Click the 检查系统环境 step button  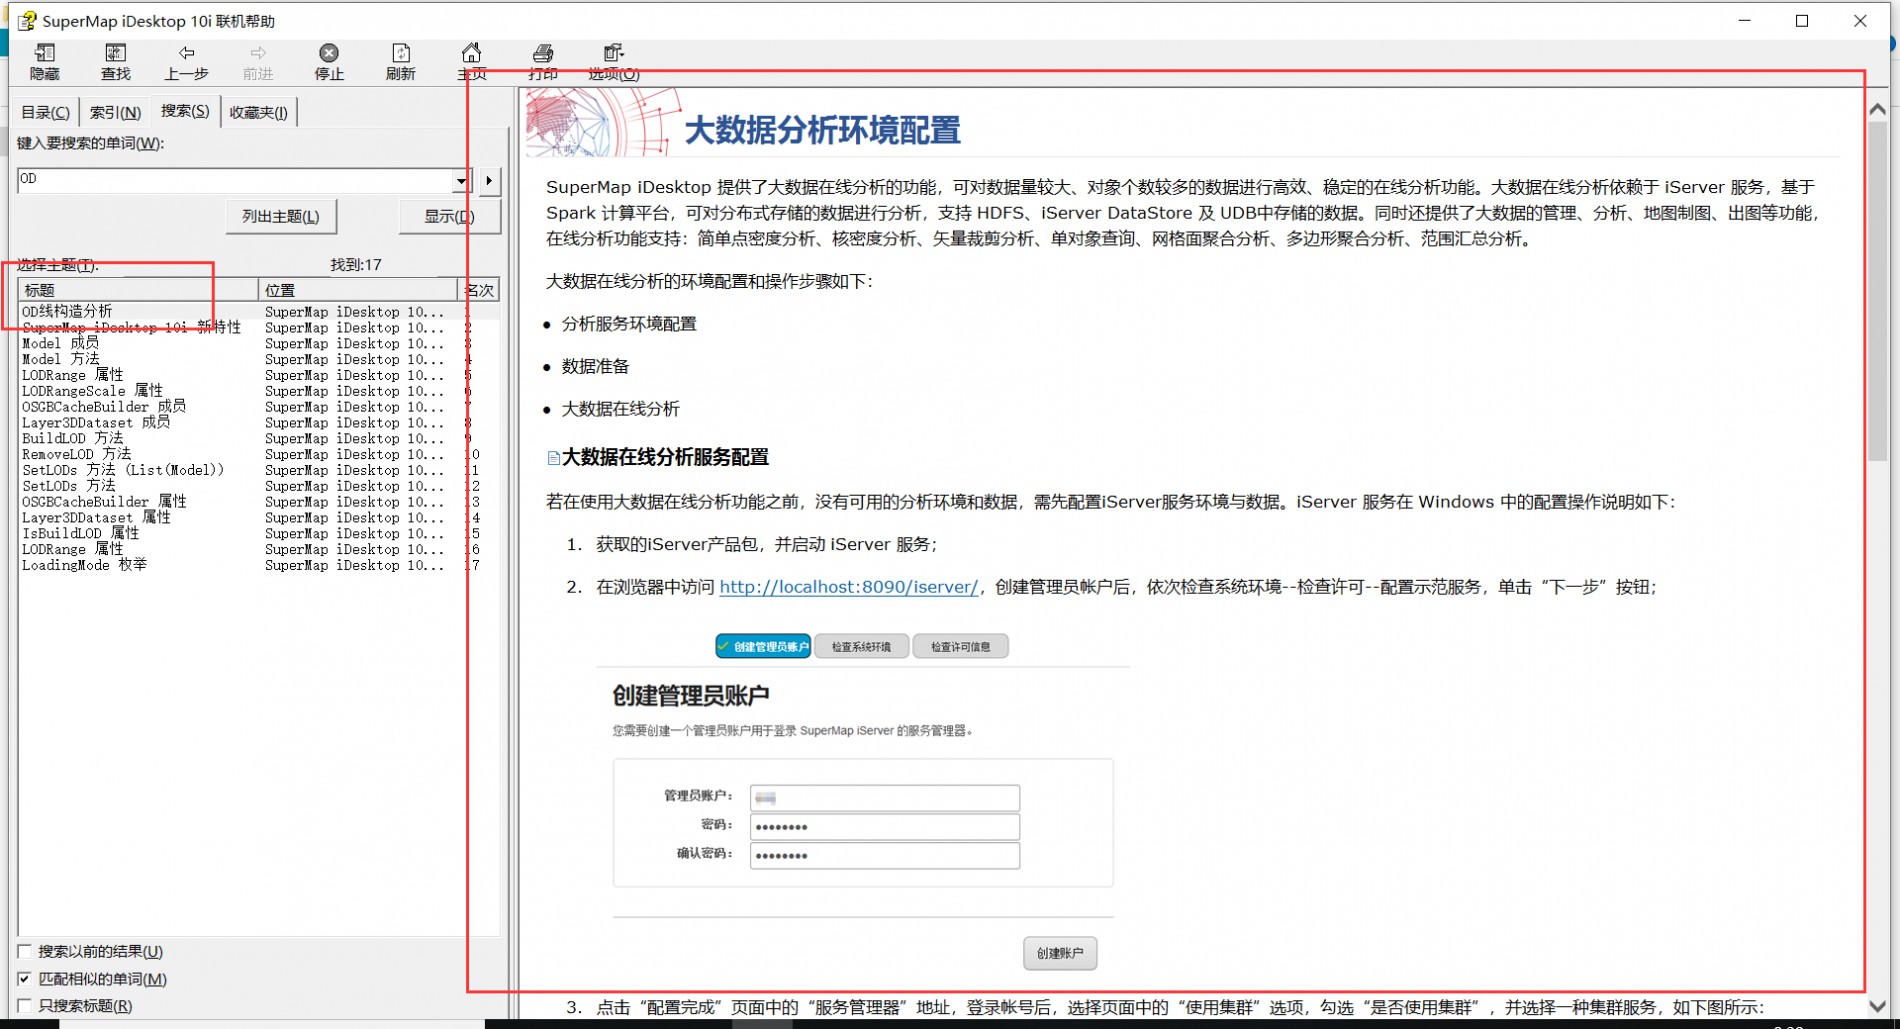point(861,647)
